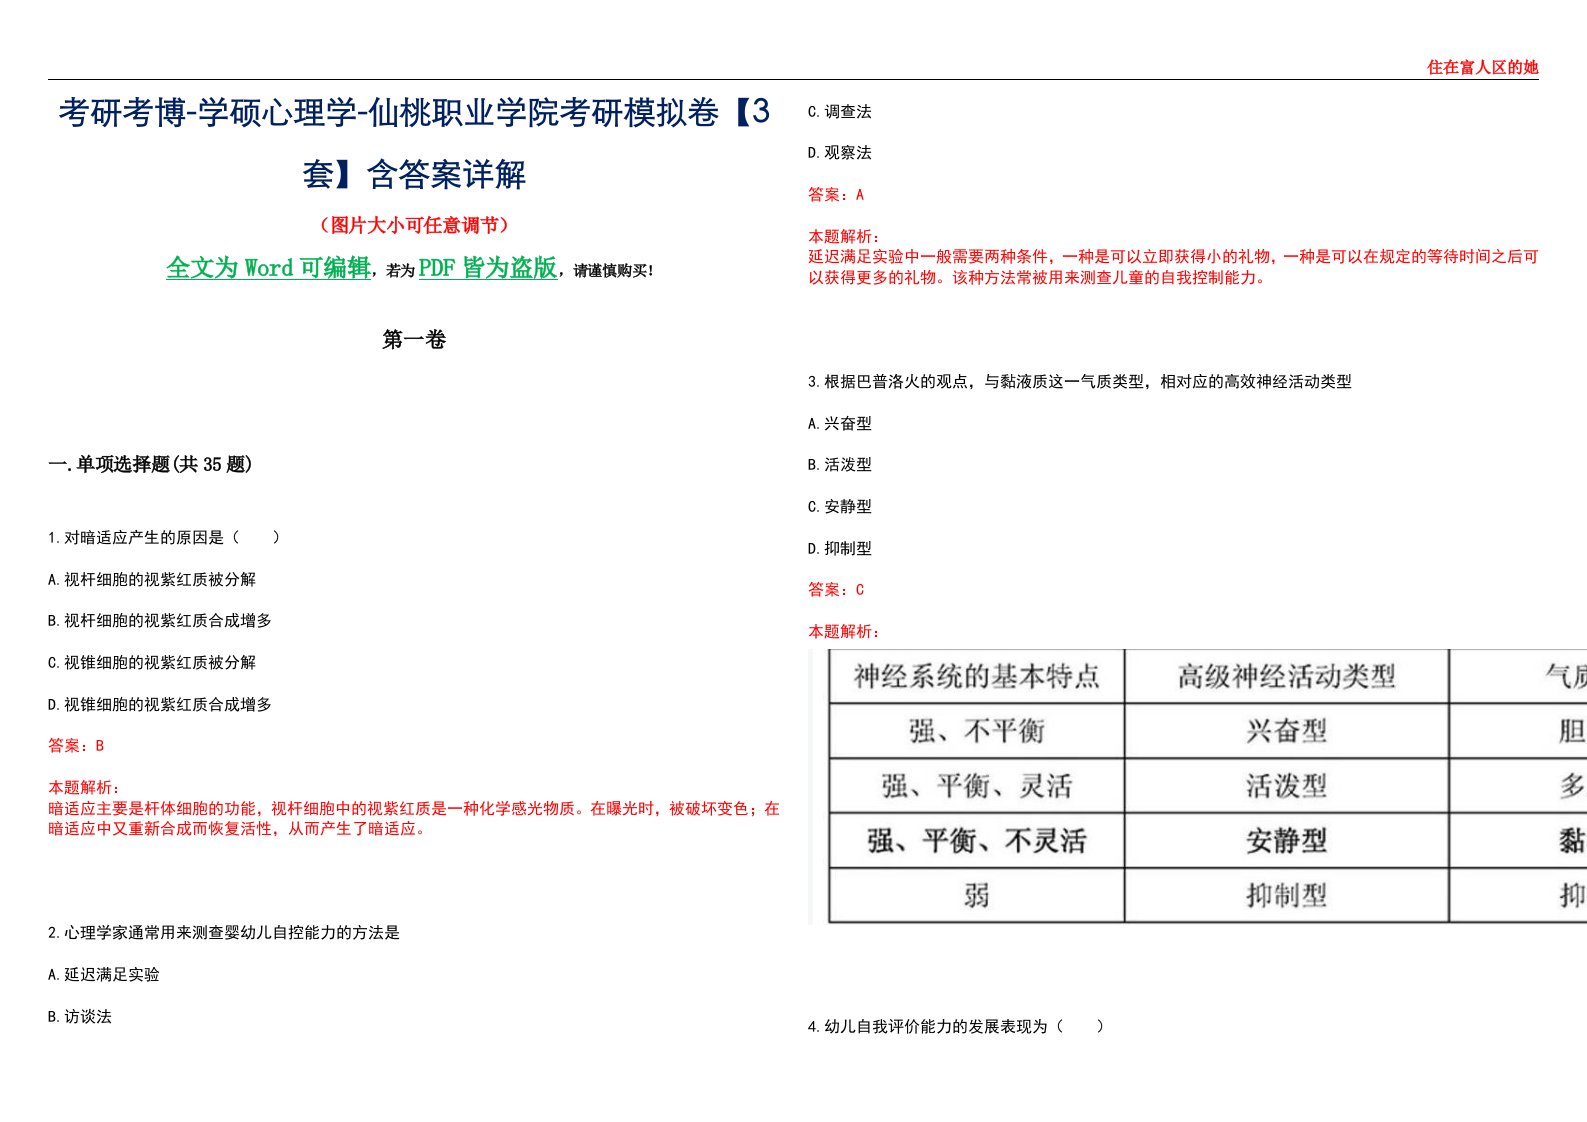
Task: Click table cell '强、平衡、灵活'
Action: (977, 786)
